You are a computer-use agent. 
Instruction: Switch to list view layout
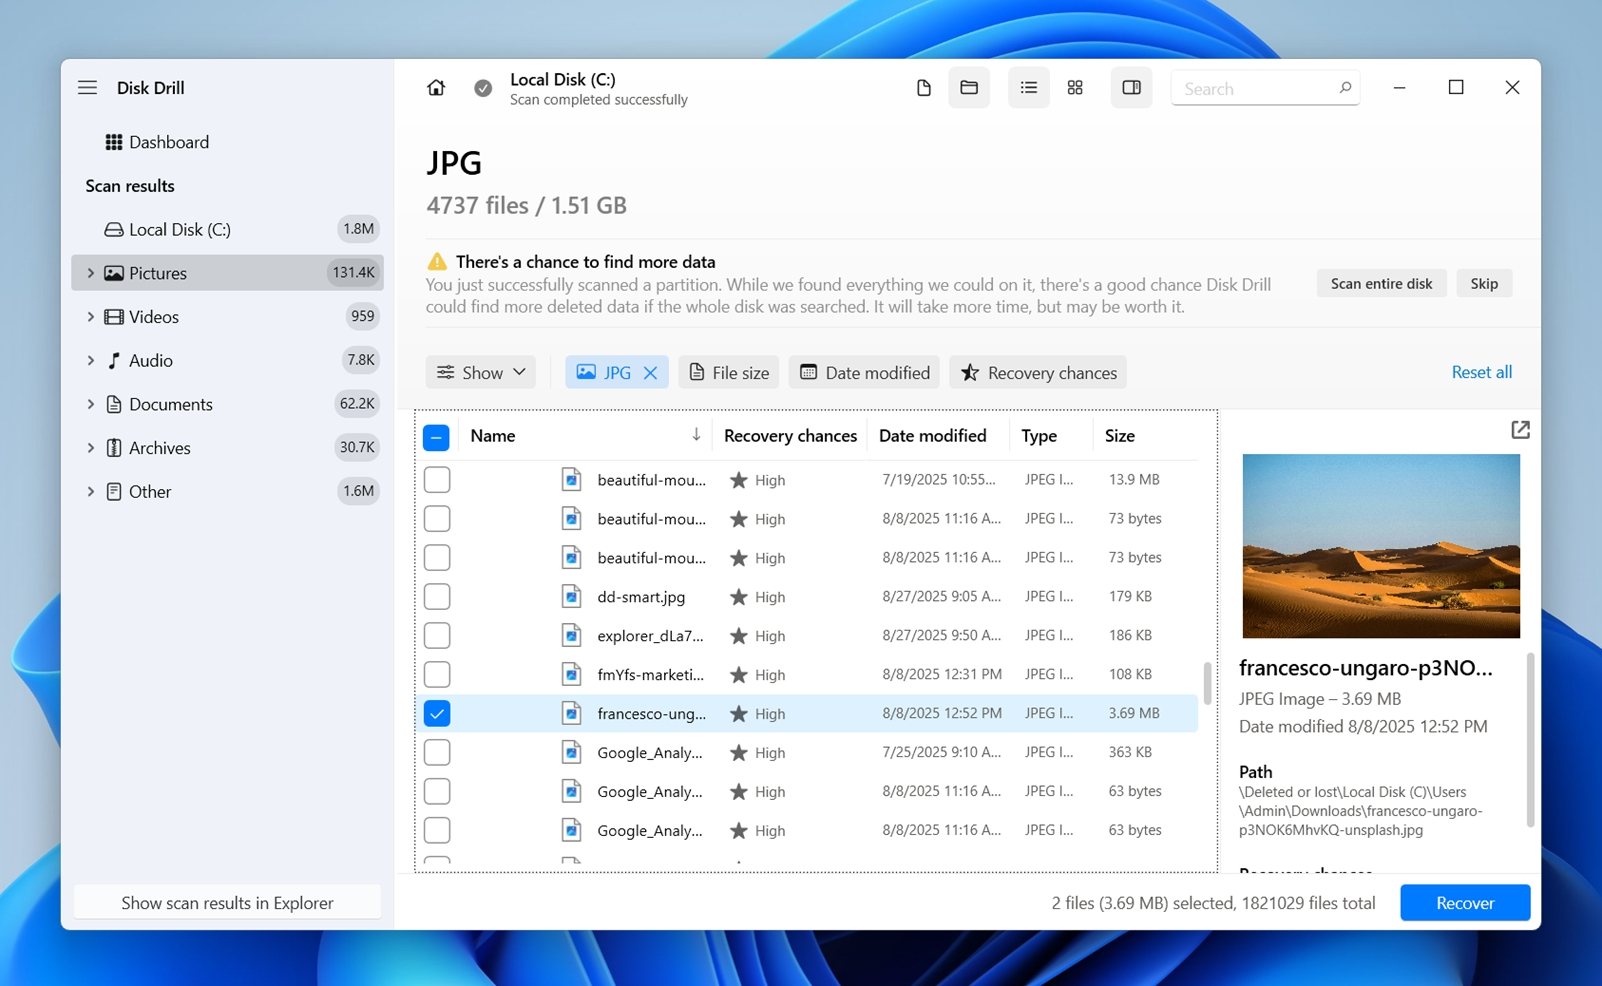point(1028,87)
